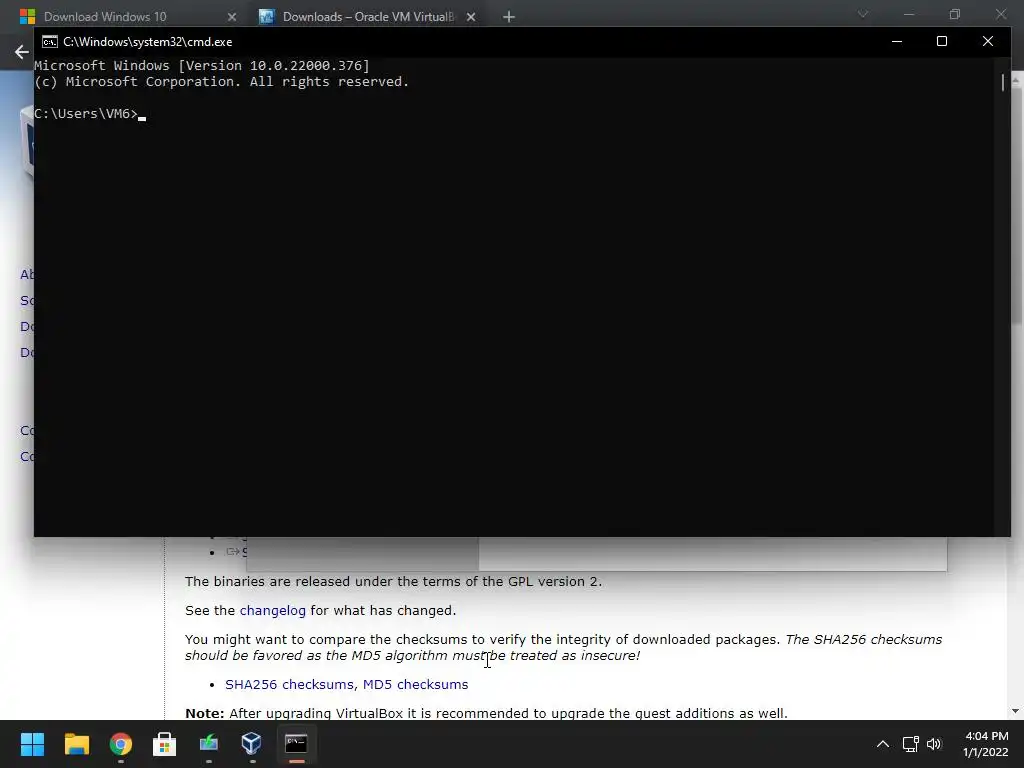Click the Command Prompt scrollbar thumb
Viewport: 1024px width, 768px height.
(1002, 82)
